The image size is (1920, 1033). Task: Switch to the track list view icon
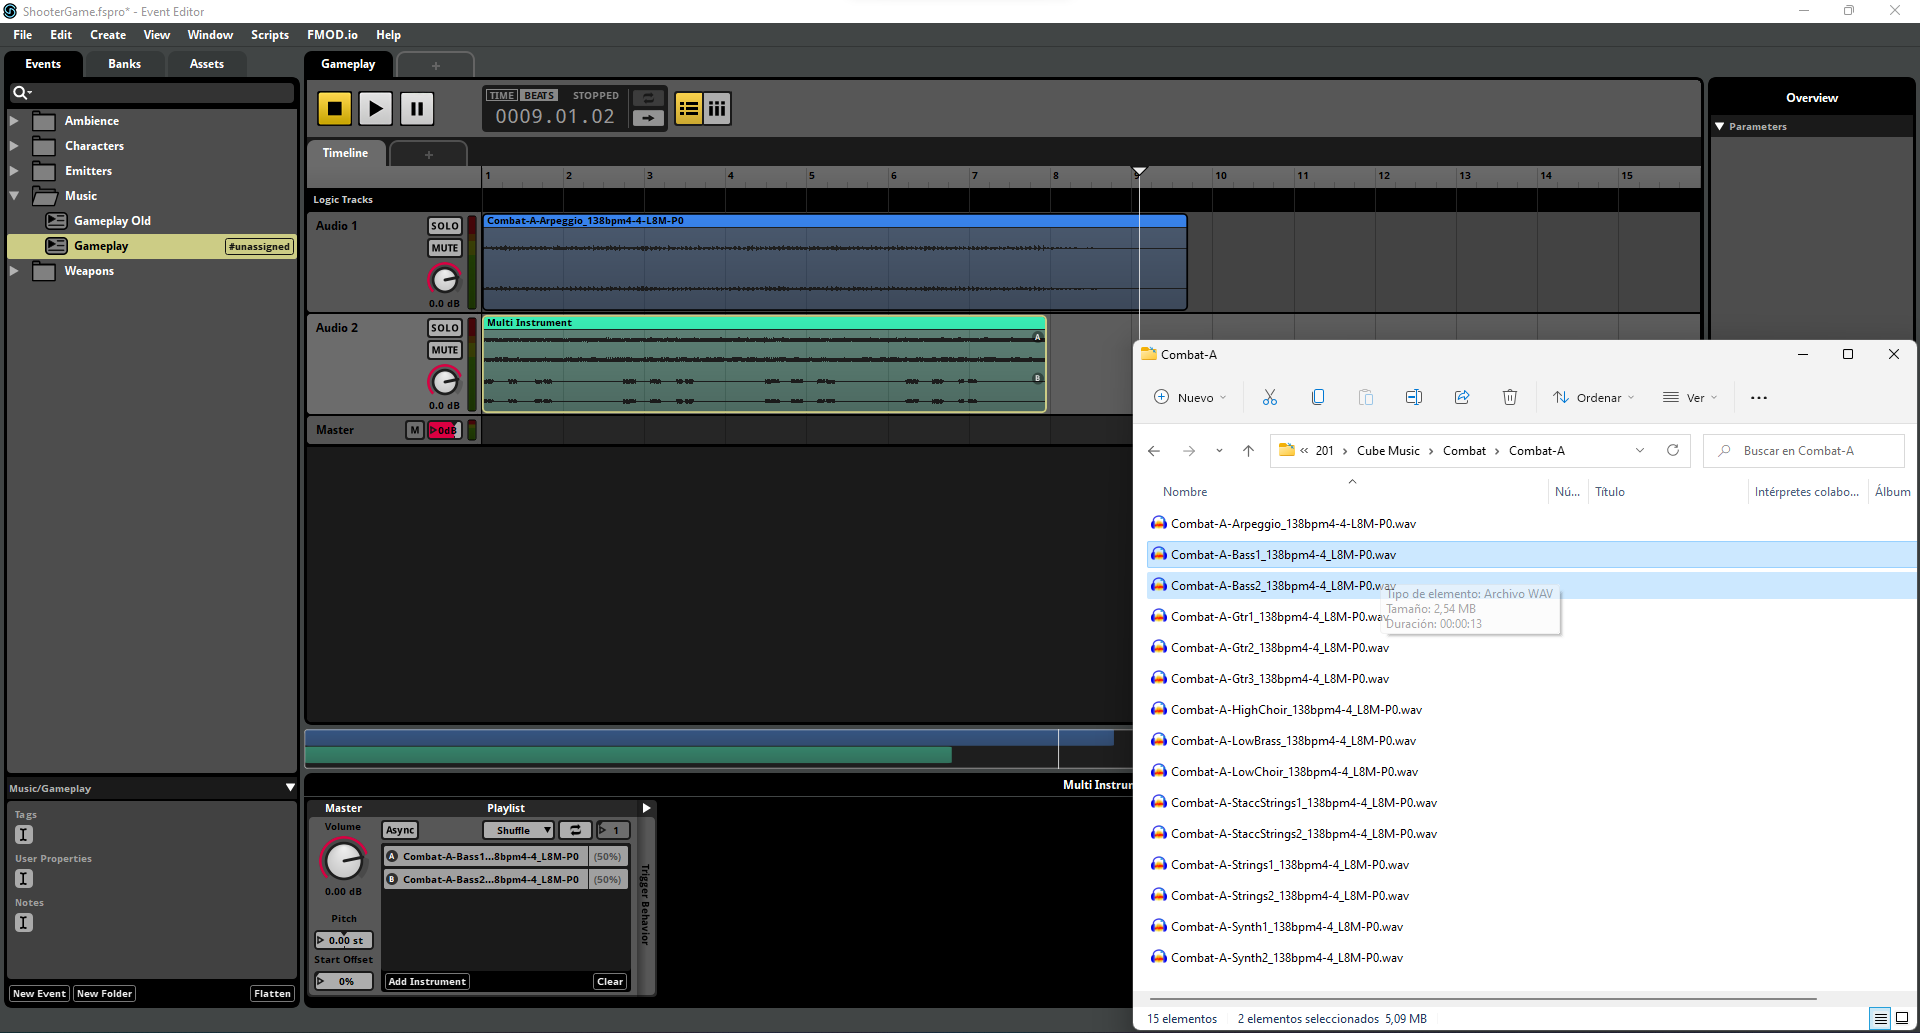click(688, 108)
